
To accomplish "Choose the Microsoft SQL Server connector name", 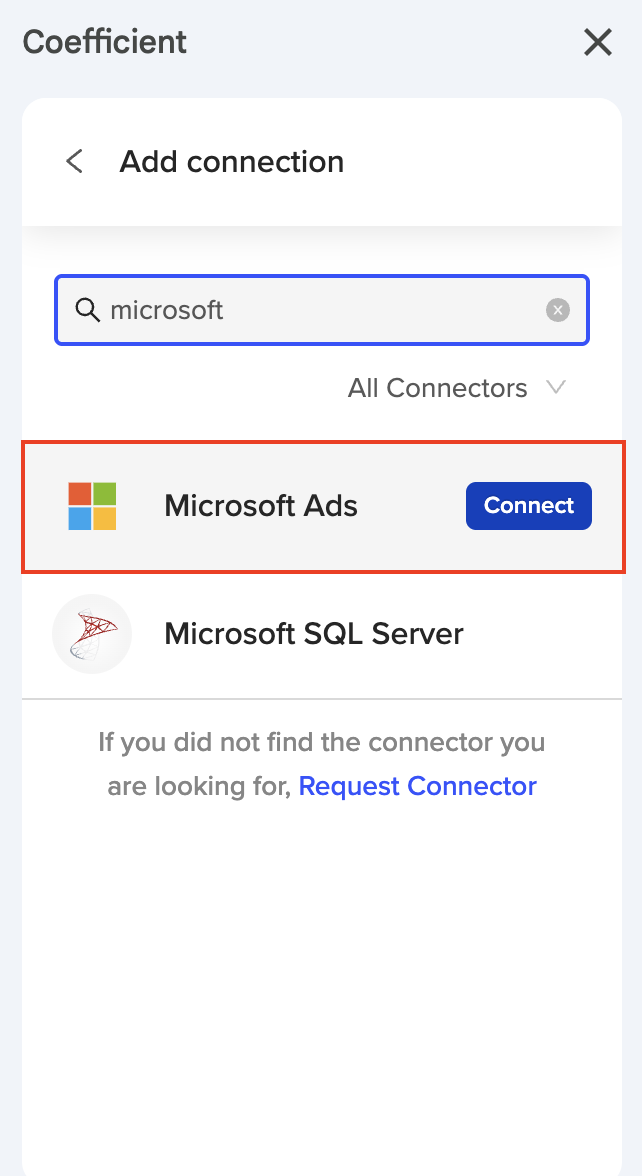I will (x=314, y=634).
